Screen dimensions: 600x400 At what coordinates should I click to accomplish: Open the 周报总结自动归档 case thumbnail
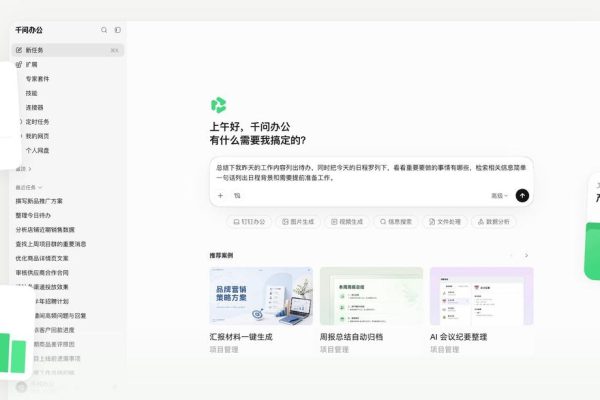point(371,296)
